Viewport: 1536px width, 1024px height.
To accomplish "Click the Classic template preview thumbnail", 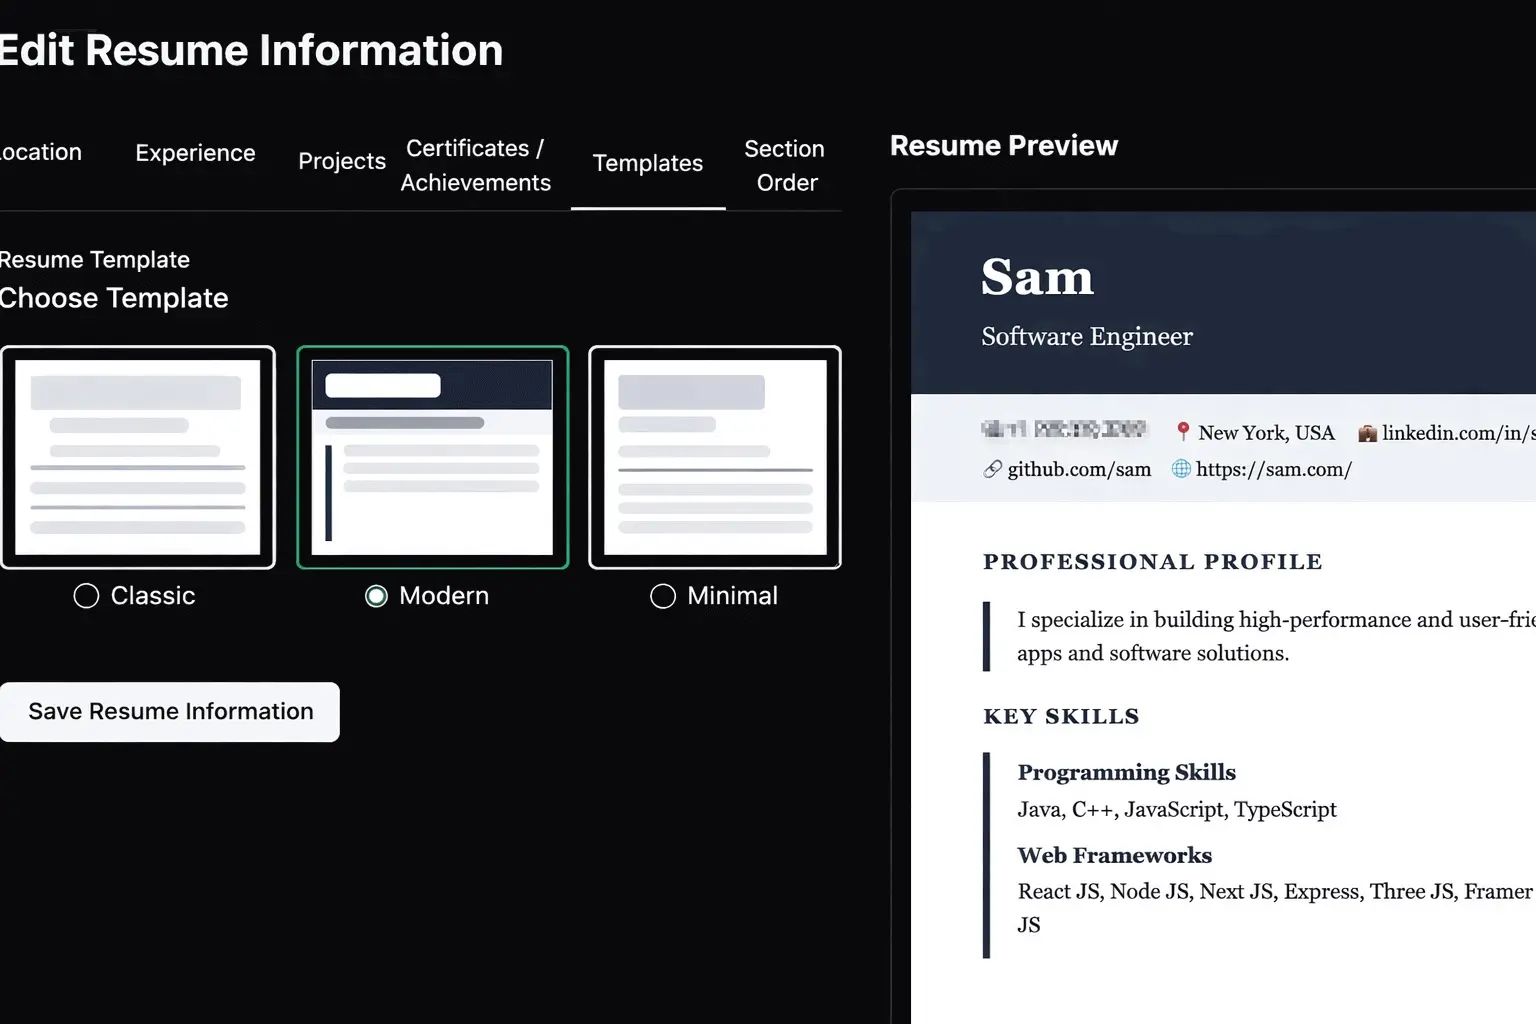I will (x=138, y=457).
